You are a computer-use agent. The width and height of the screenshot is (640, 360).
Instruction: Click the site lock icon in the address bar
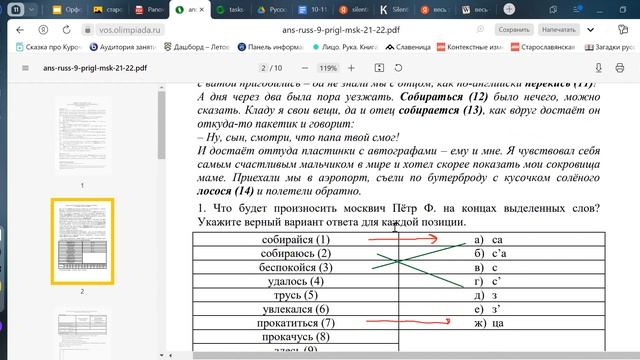point(87,30)
